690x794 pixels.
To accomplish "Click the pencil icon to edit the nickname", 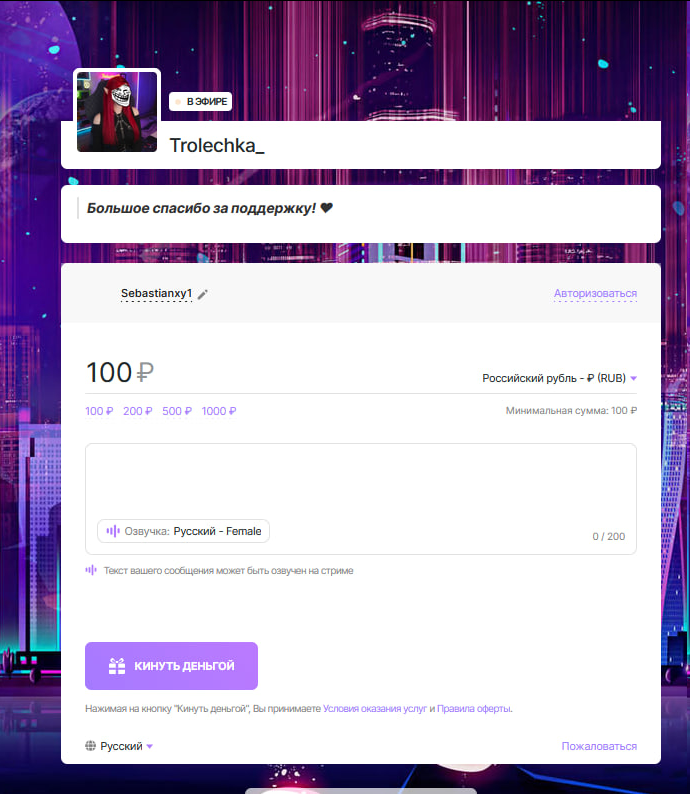I will click(x=202, y=294).
